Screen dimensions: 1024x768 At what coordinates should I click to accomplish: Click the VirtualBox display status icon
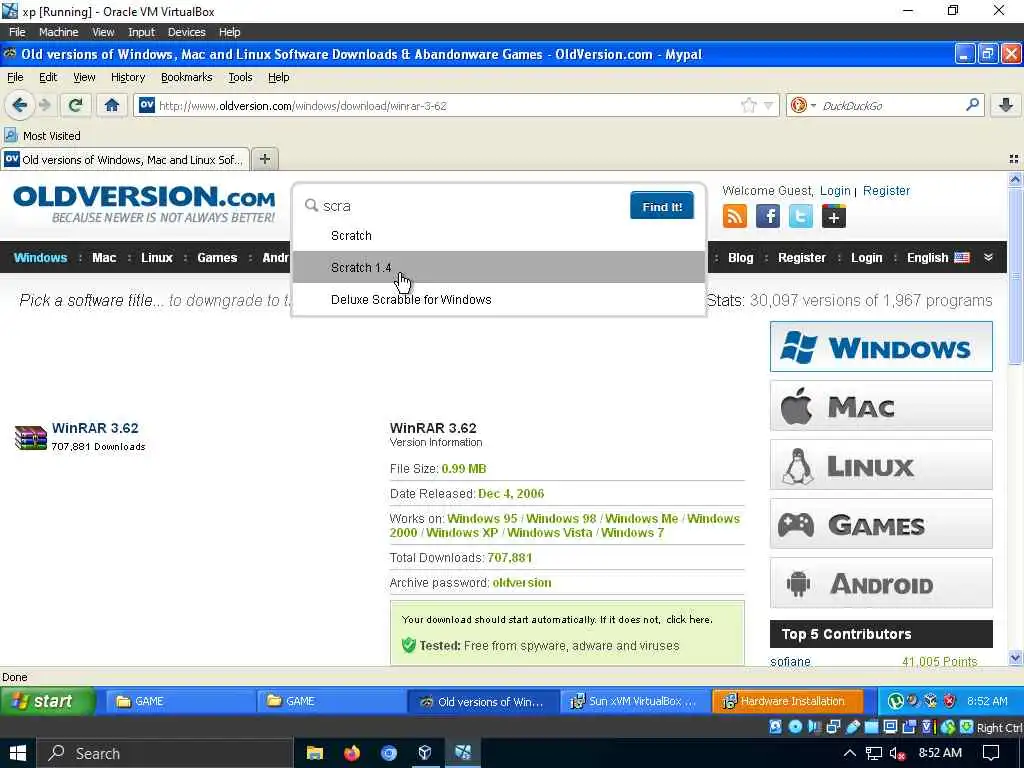(890, 727)
